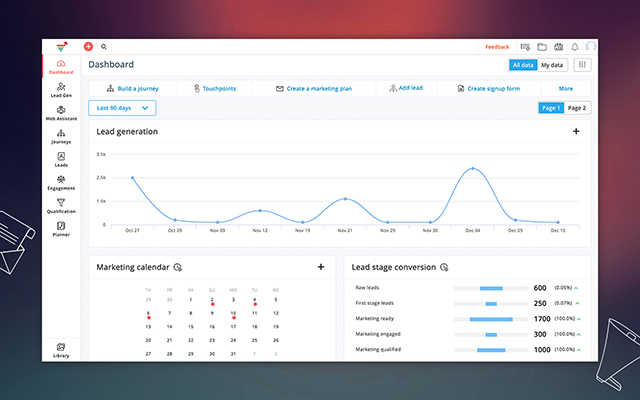Switch to My data view

click(x=552, y=65)
